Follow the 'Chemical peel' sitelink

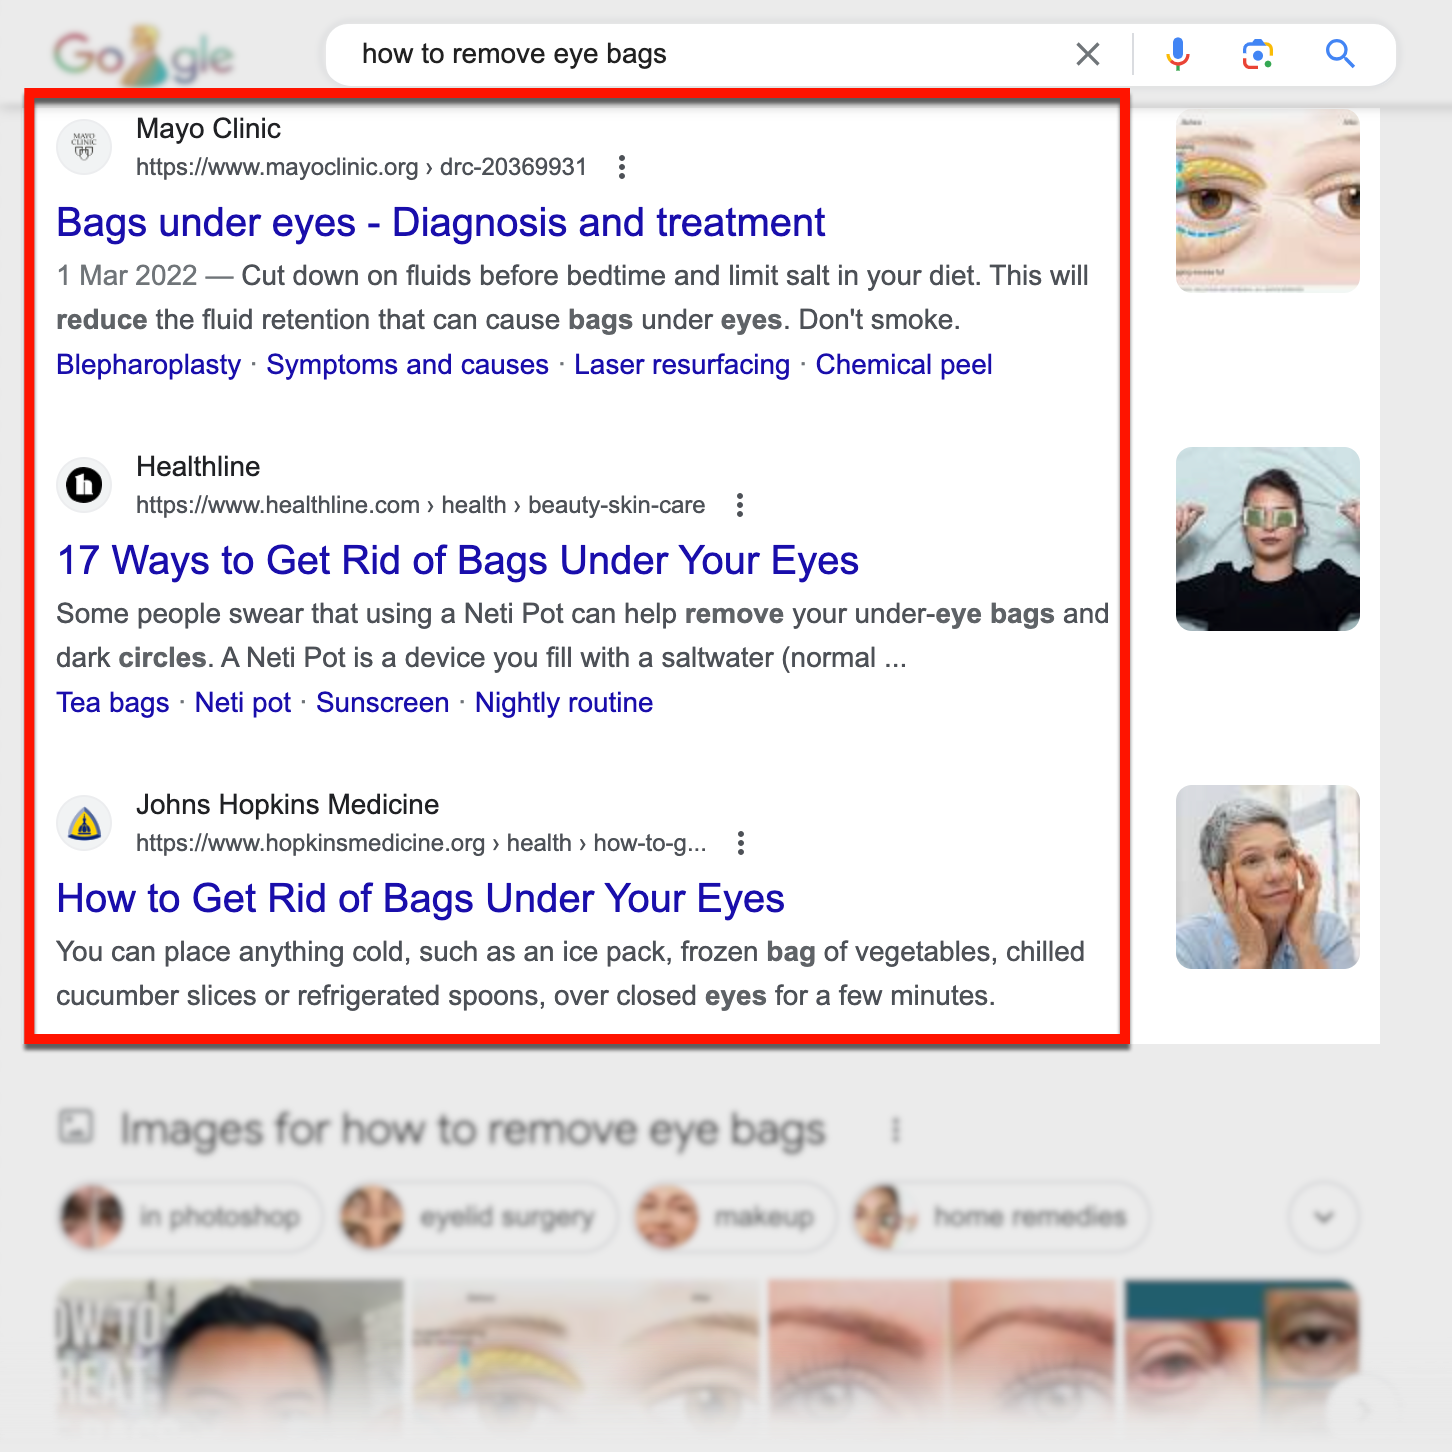pyautogui.click(x=904, y=365)
